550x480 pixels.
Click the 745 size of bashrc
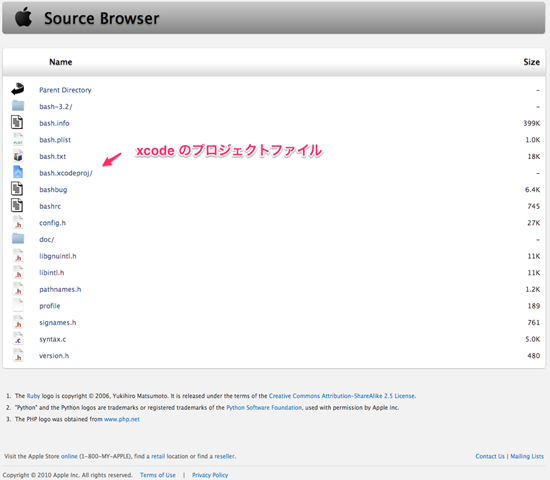(534, 206)
